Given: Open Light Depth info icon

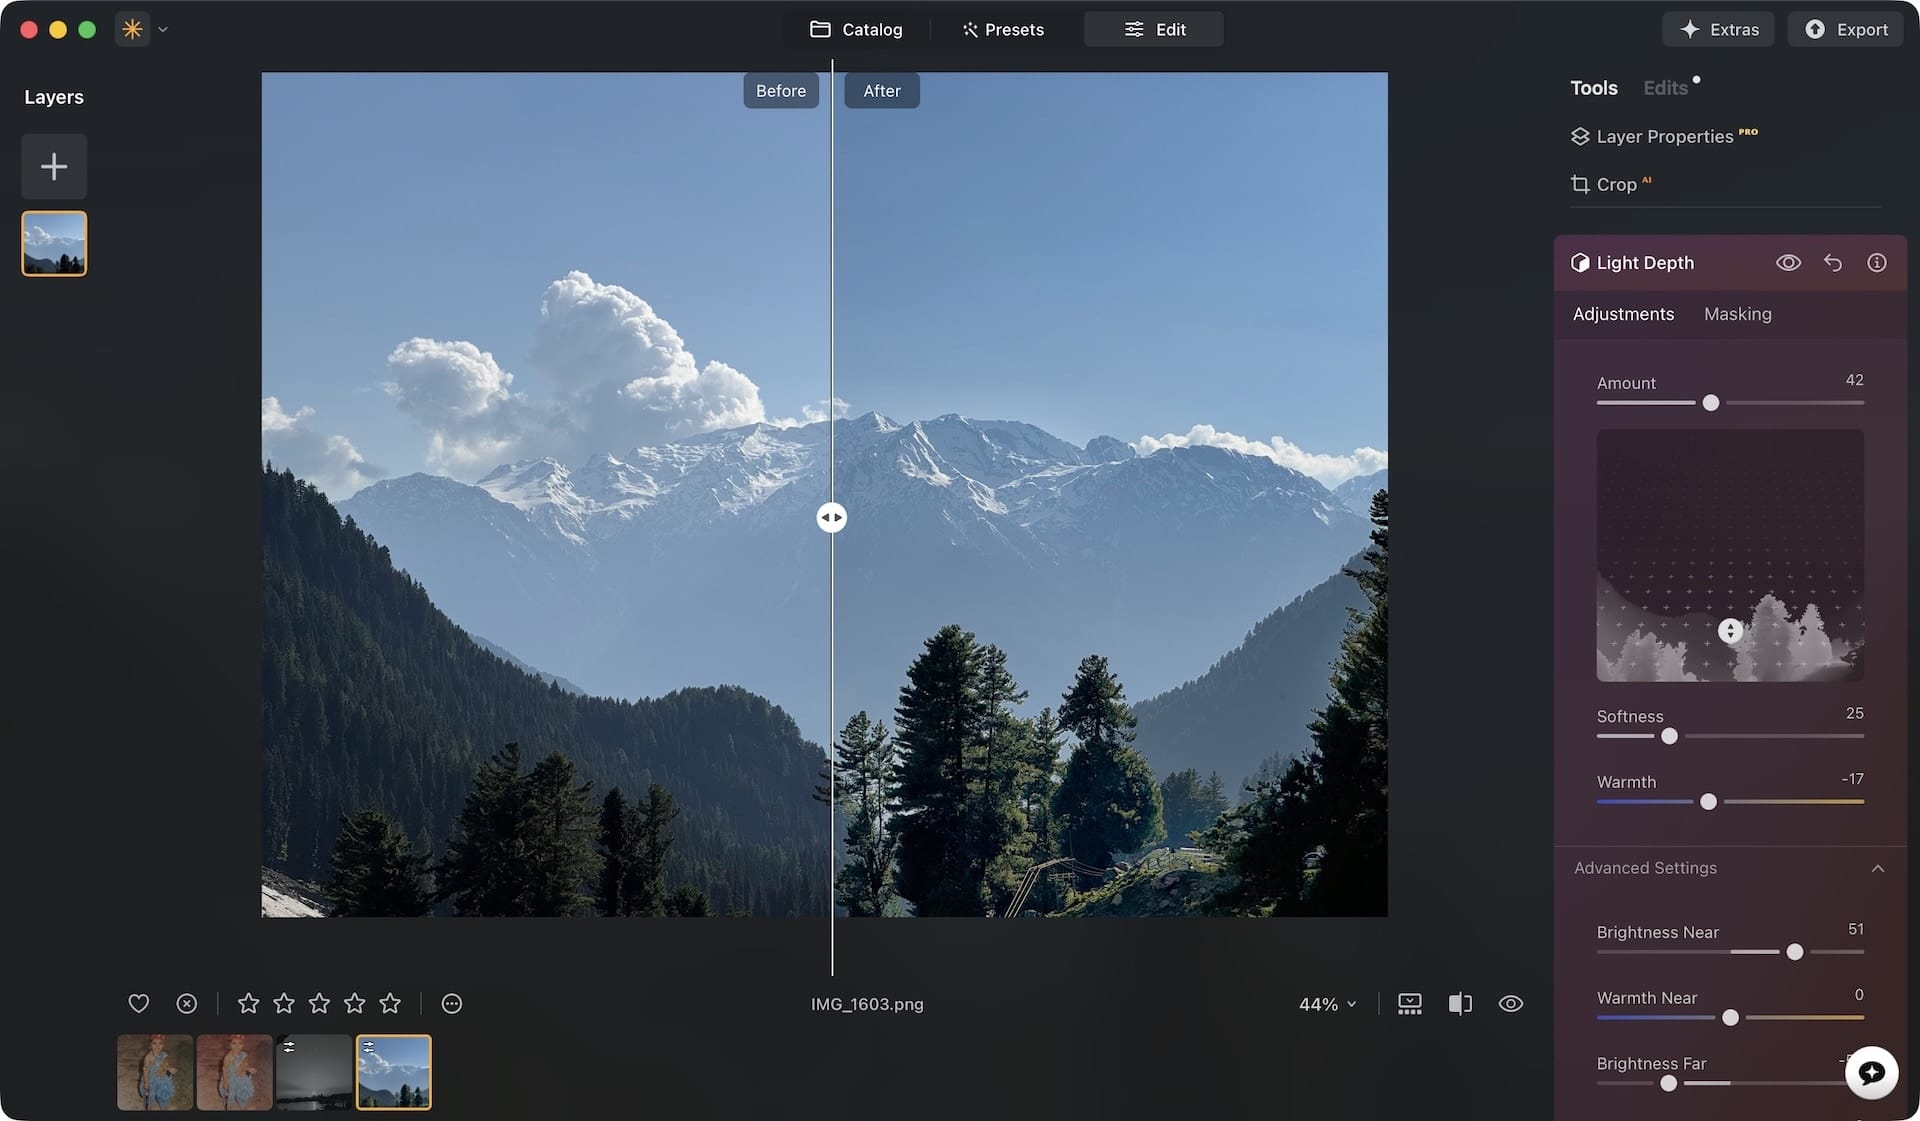Looking at the screenshot, I should (1877, 262).
